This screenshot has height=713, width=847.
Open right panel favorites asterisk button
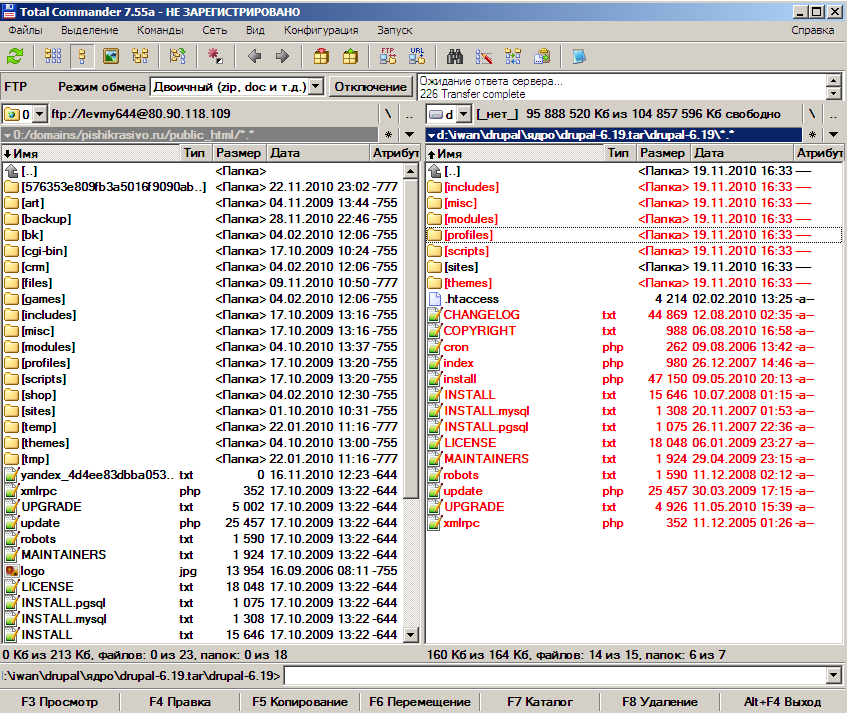[x=812, y=134]
